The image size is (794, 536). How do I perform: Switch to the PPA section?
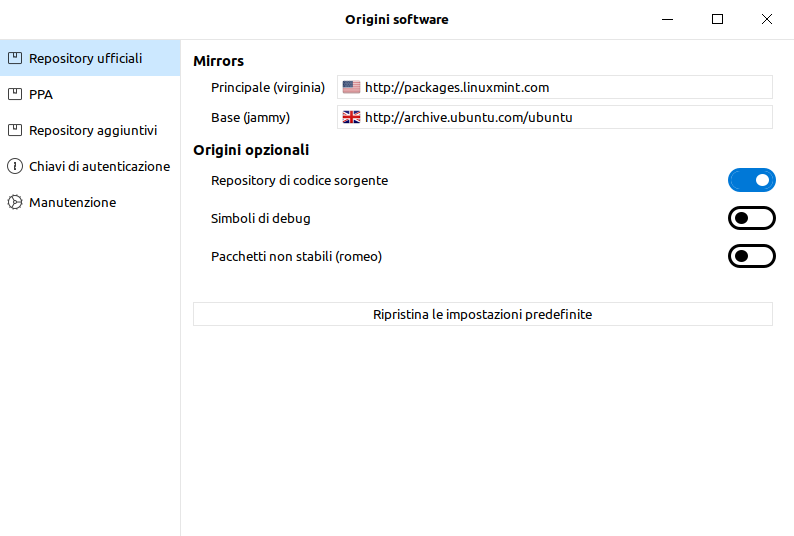point(41,94)
